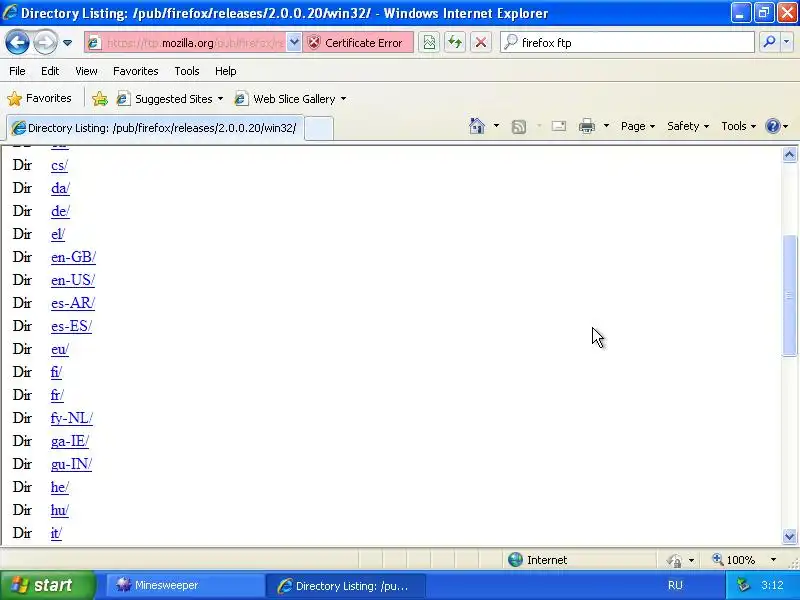Open the cs/ directory link

pos(59,165)
